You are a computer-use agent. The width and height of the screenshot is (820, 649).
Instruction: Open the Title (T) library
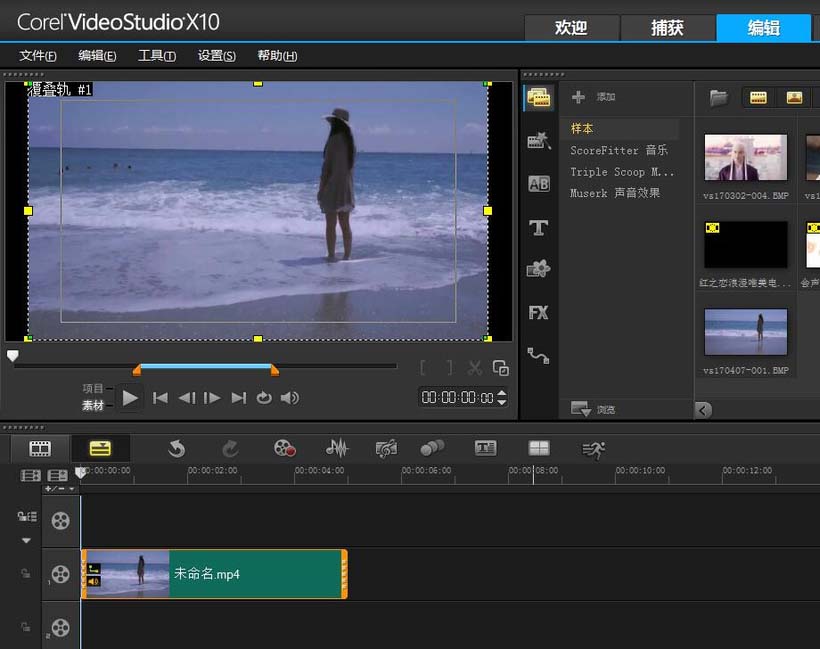coord(539,228)
